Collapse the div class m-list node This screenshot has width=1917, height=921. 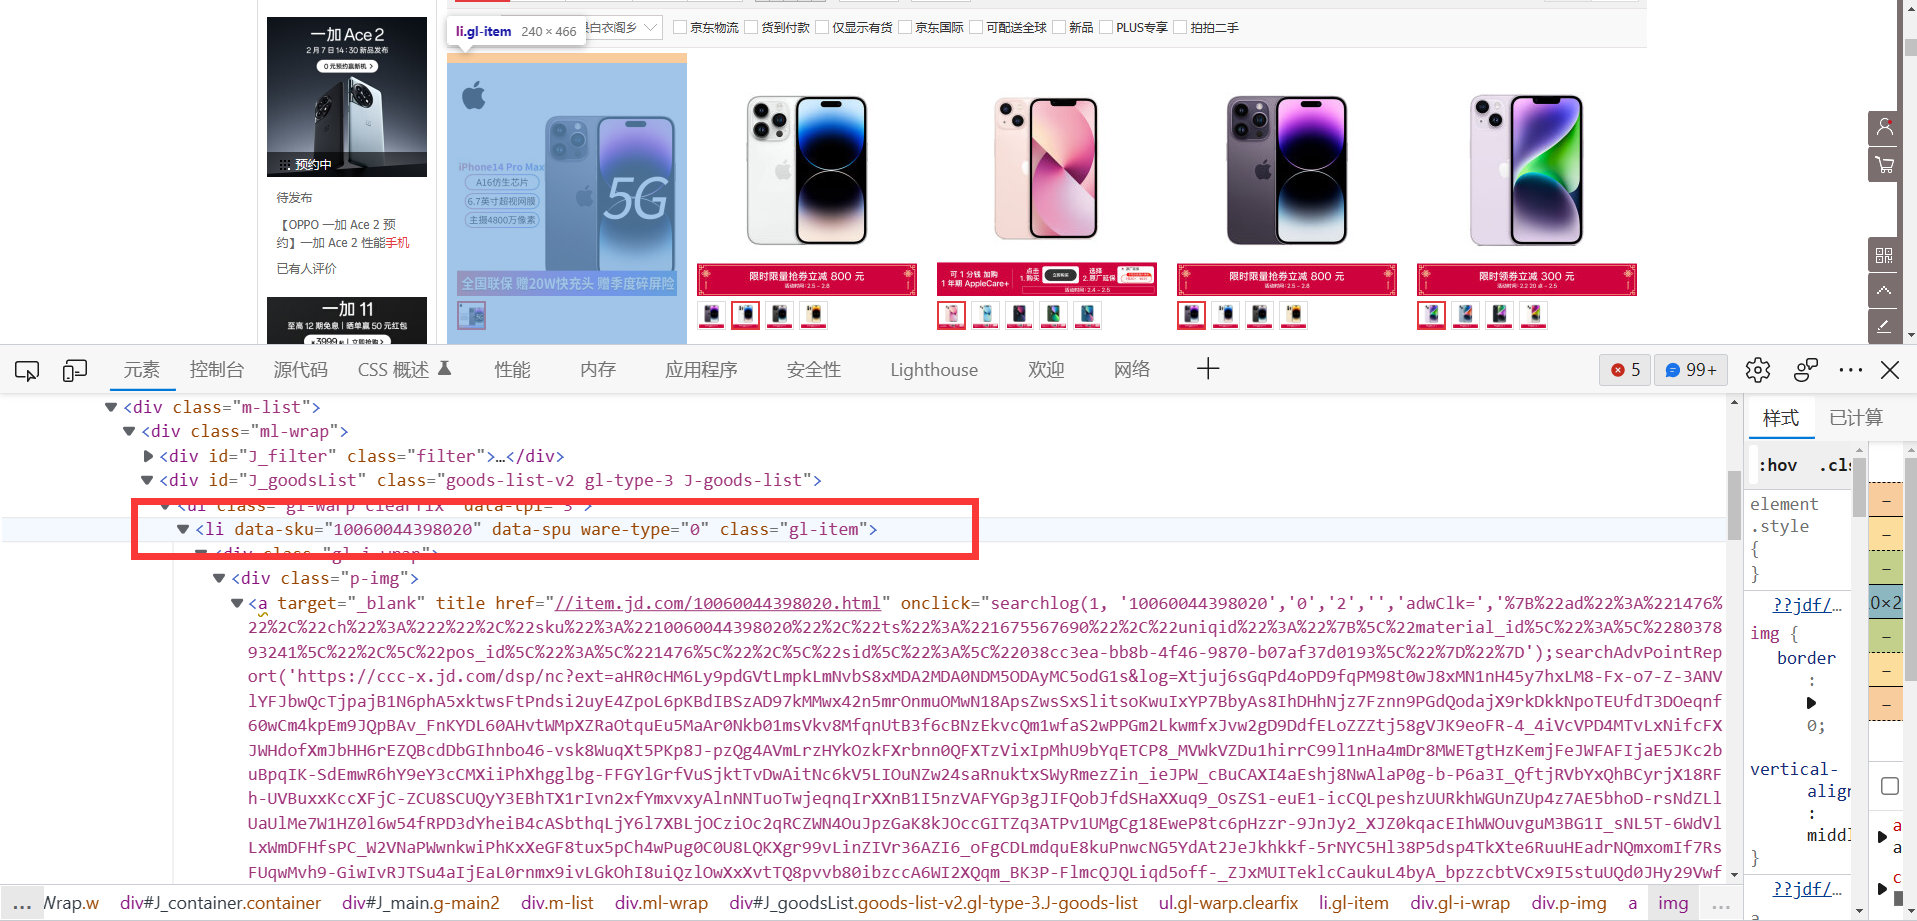pyautogui.click(x=111, y=407)
